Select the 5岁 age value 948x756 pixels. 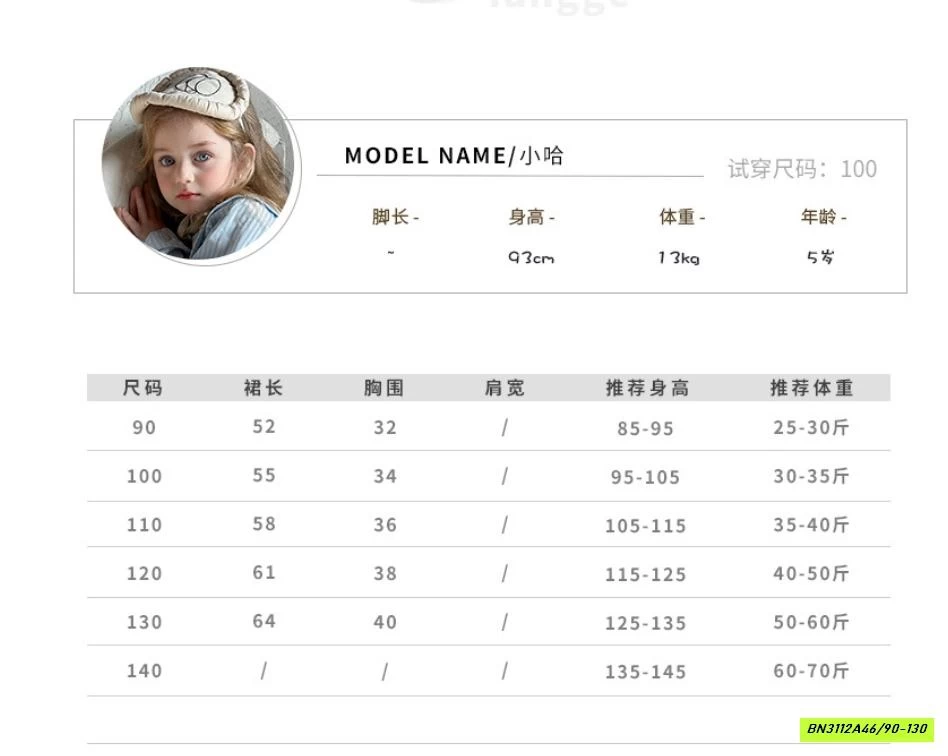820,258
